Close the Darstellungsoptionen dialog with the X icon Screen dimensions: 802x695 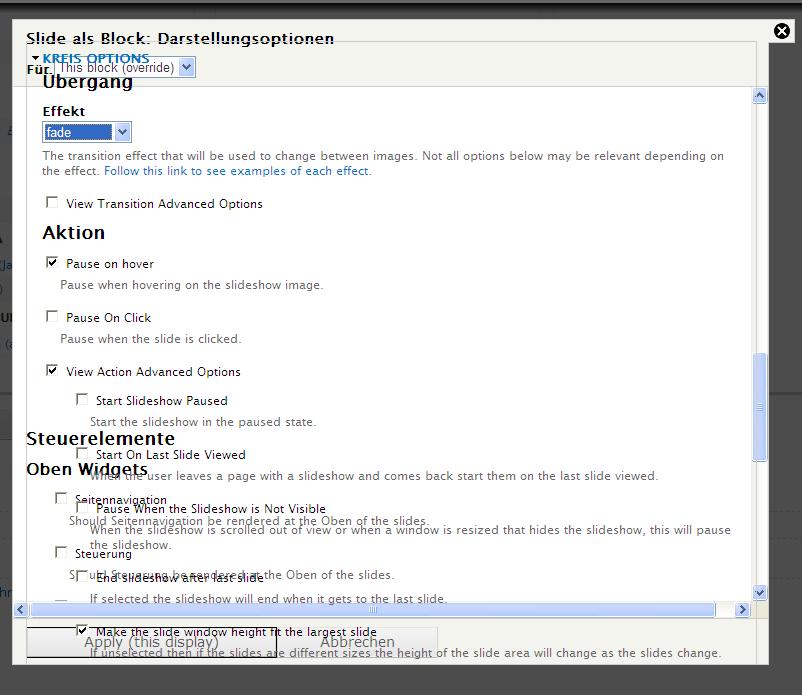[782, 31]
